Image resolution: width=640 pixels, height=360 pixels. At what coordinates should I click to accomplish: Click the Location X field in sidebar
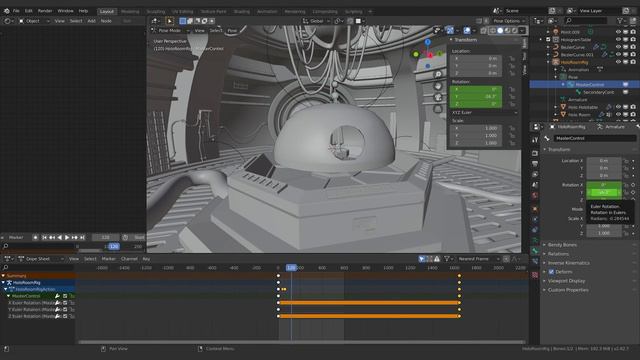pos(476,58)
